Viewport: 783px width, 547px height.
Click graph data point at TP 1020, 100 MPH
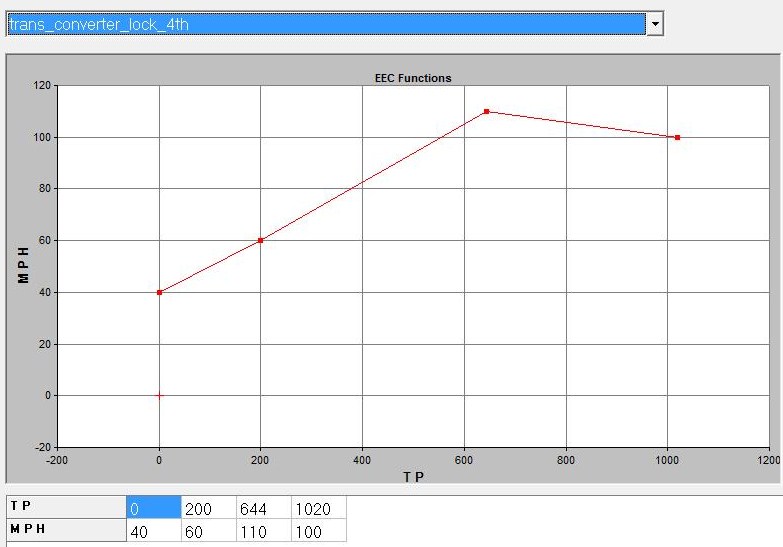coord(677,137)
